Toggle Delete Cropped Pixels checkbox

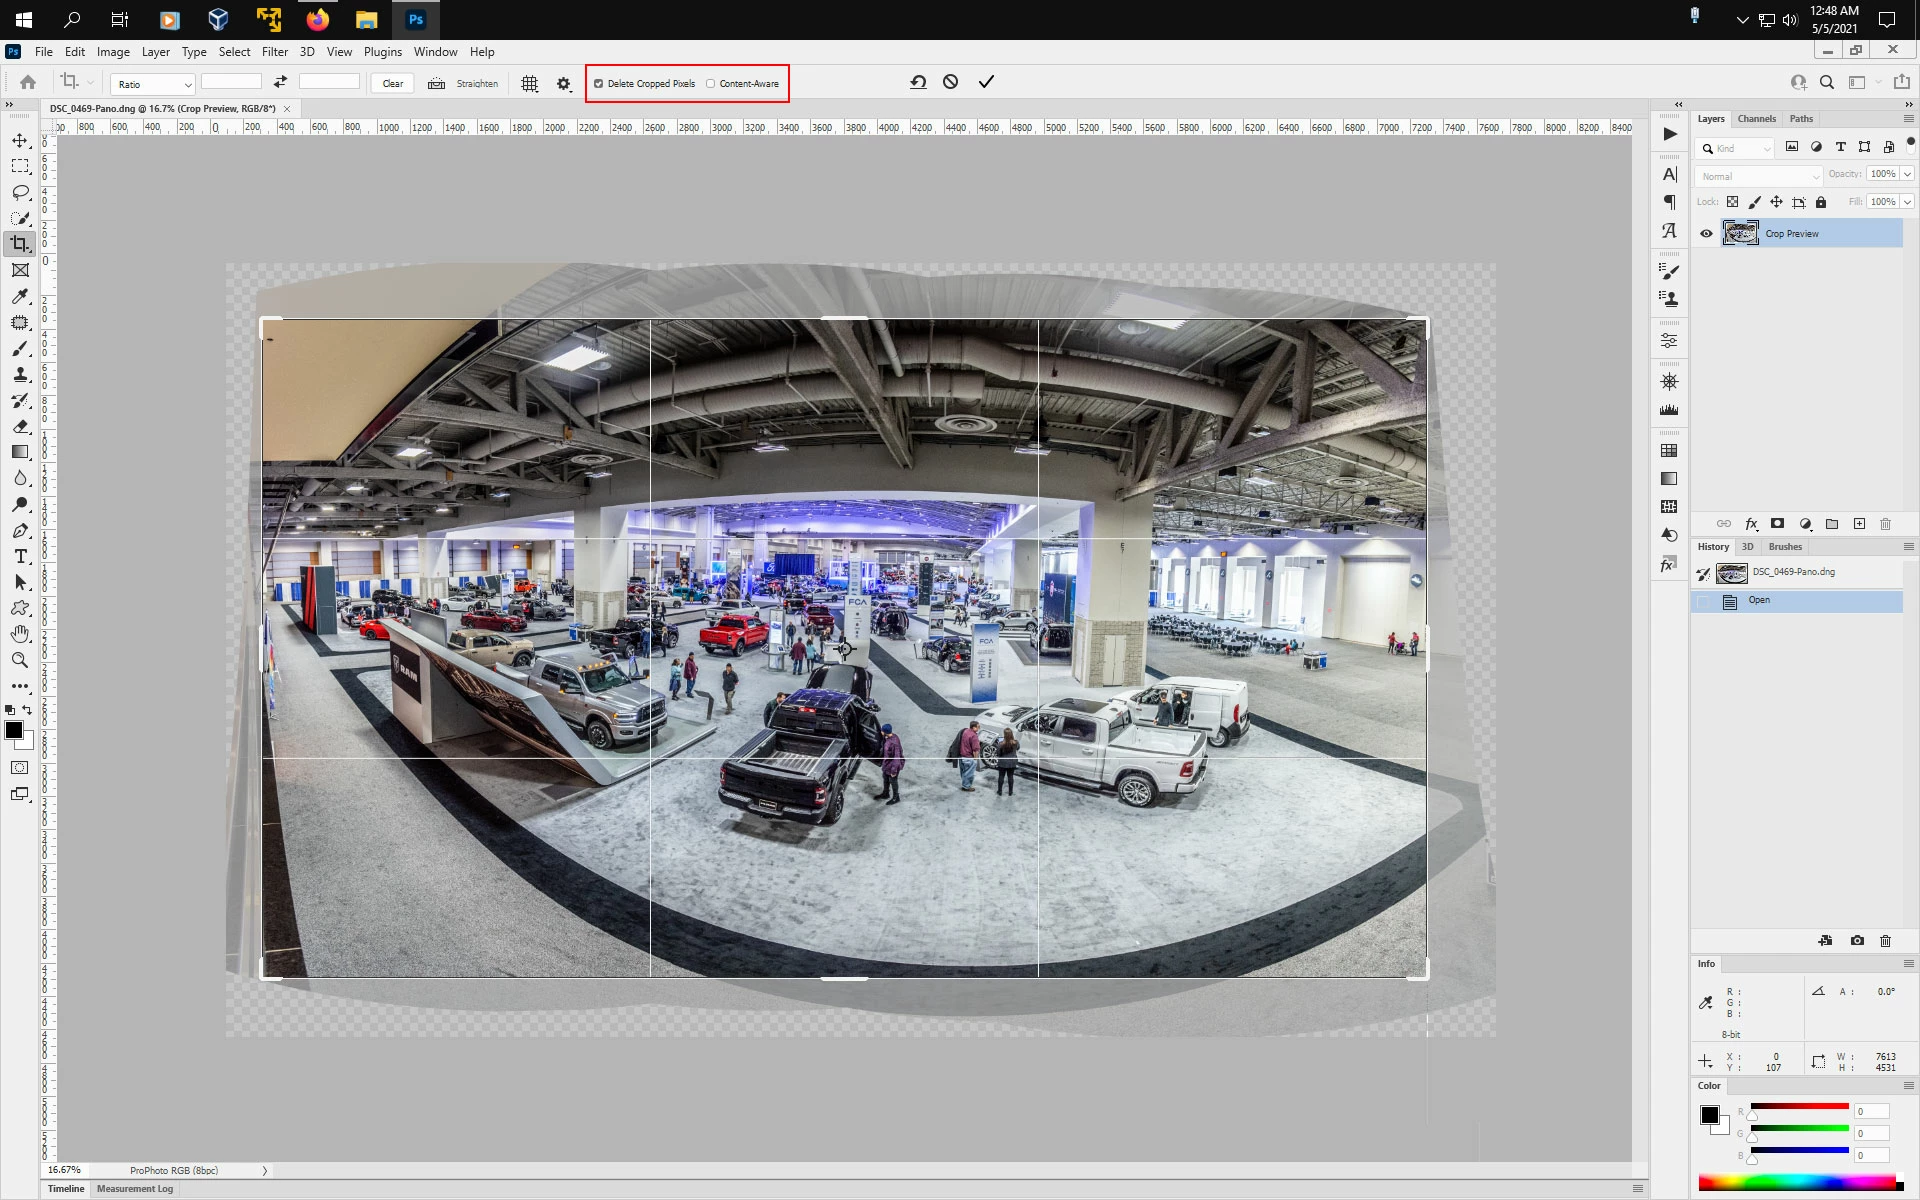(599, 84)
